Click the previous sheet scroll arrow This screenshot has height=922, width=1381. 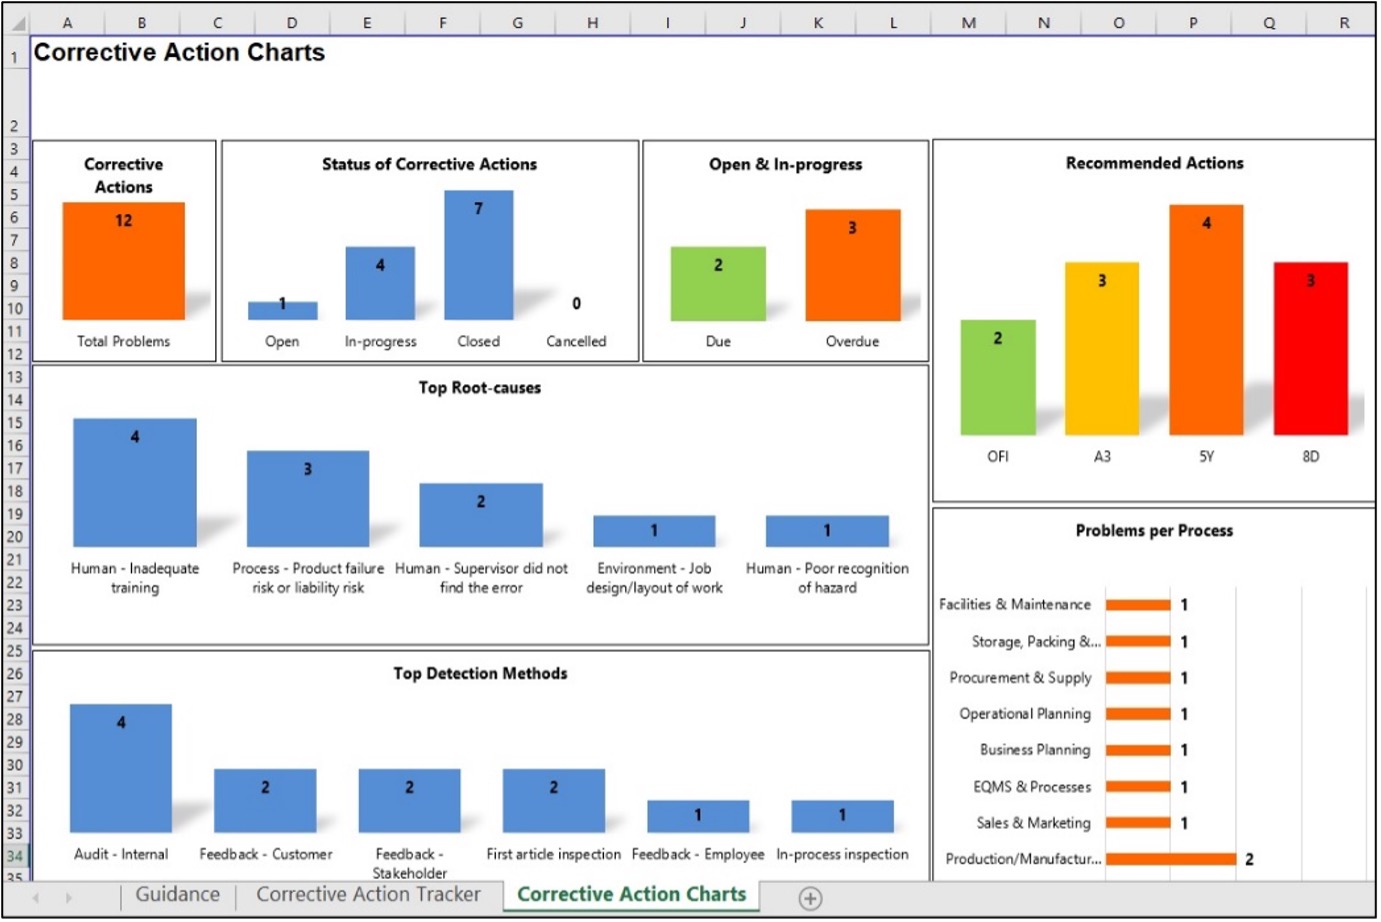[37, 898]
